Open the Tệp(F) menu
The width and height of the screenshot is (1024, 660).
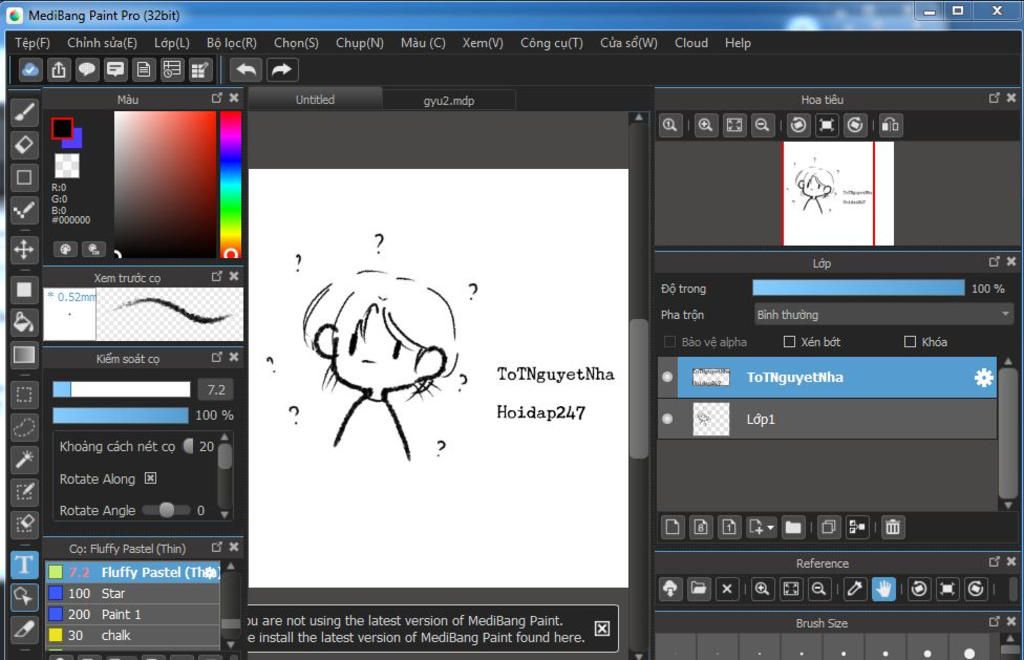(33, 43)
